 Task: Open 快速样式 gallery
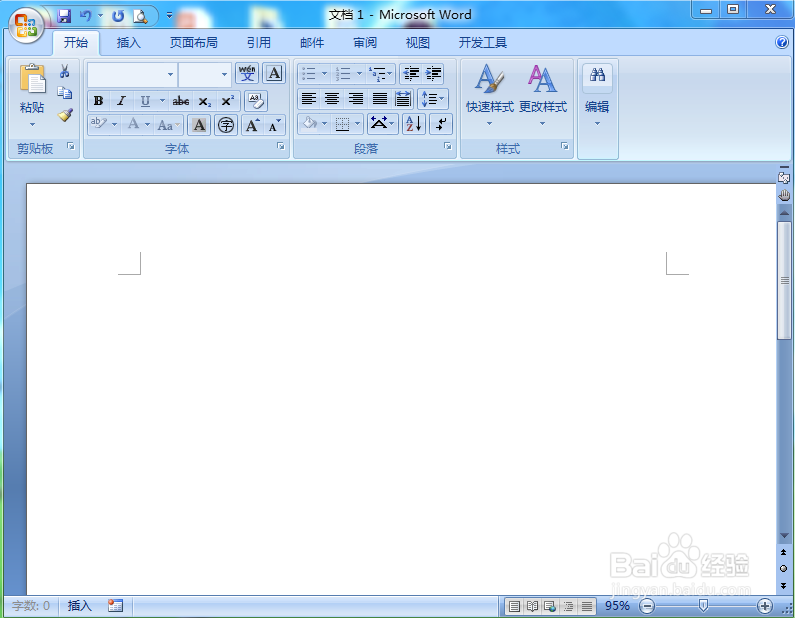pyautogui.click(x=490, y=94)
